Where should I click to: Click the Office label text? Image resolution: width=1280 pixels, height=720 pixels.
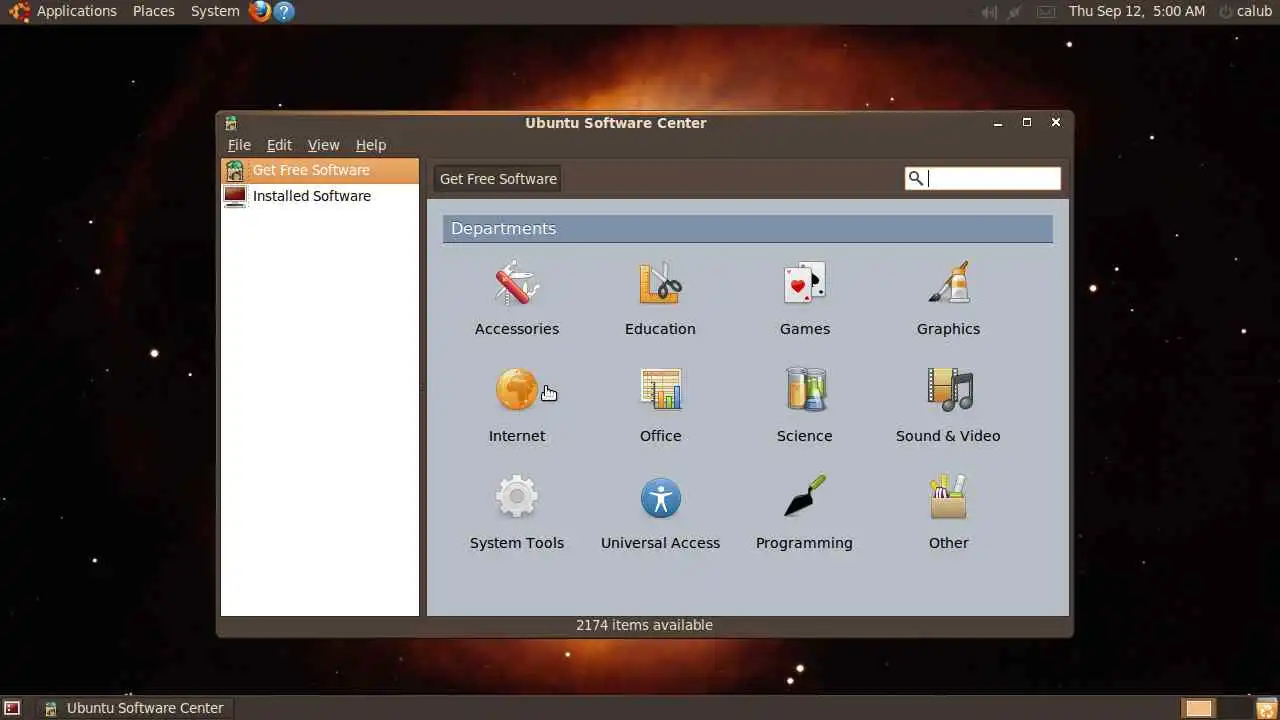point(661,436)
